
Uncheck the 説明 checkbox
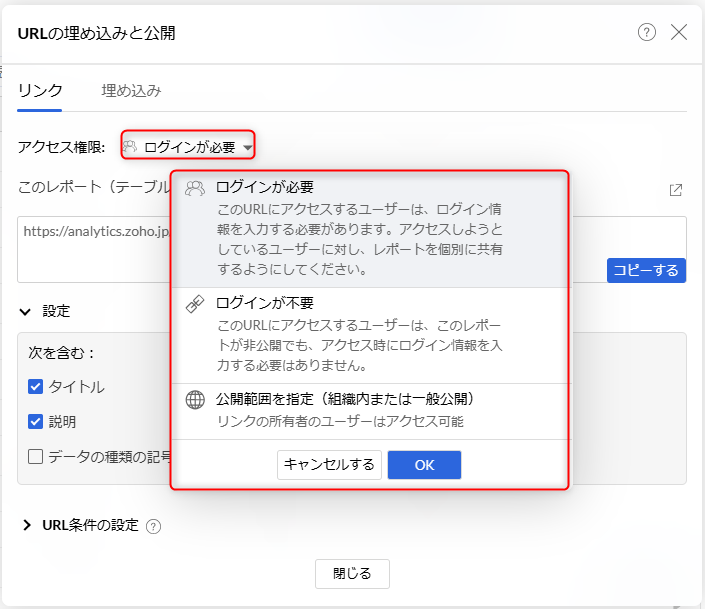point(35,422)
